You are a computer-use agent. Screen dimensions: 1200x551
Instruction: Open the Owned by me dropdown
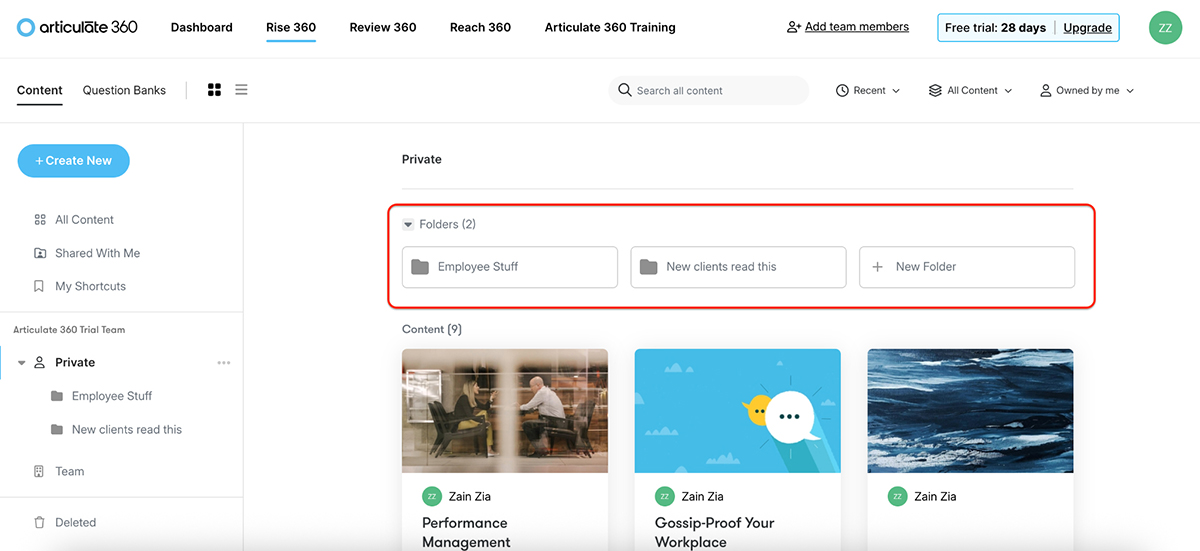click(1087, 90)
